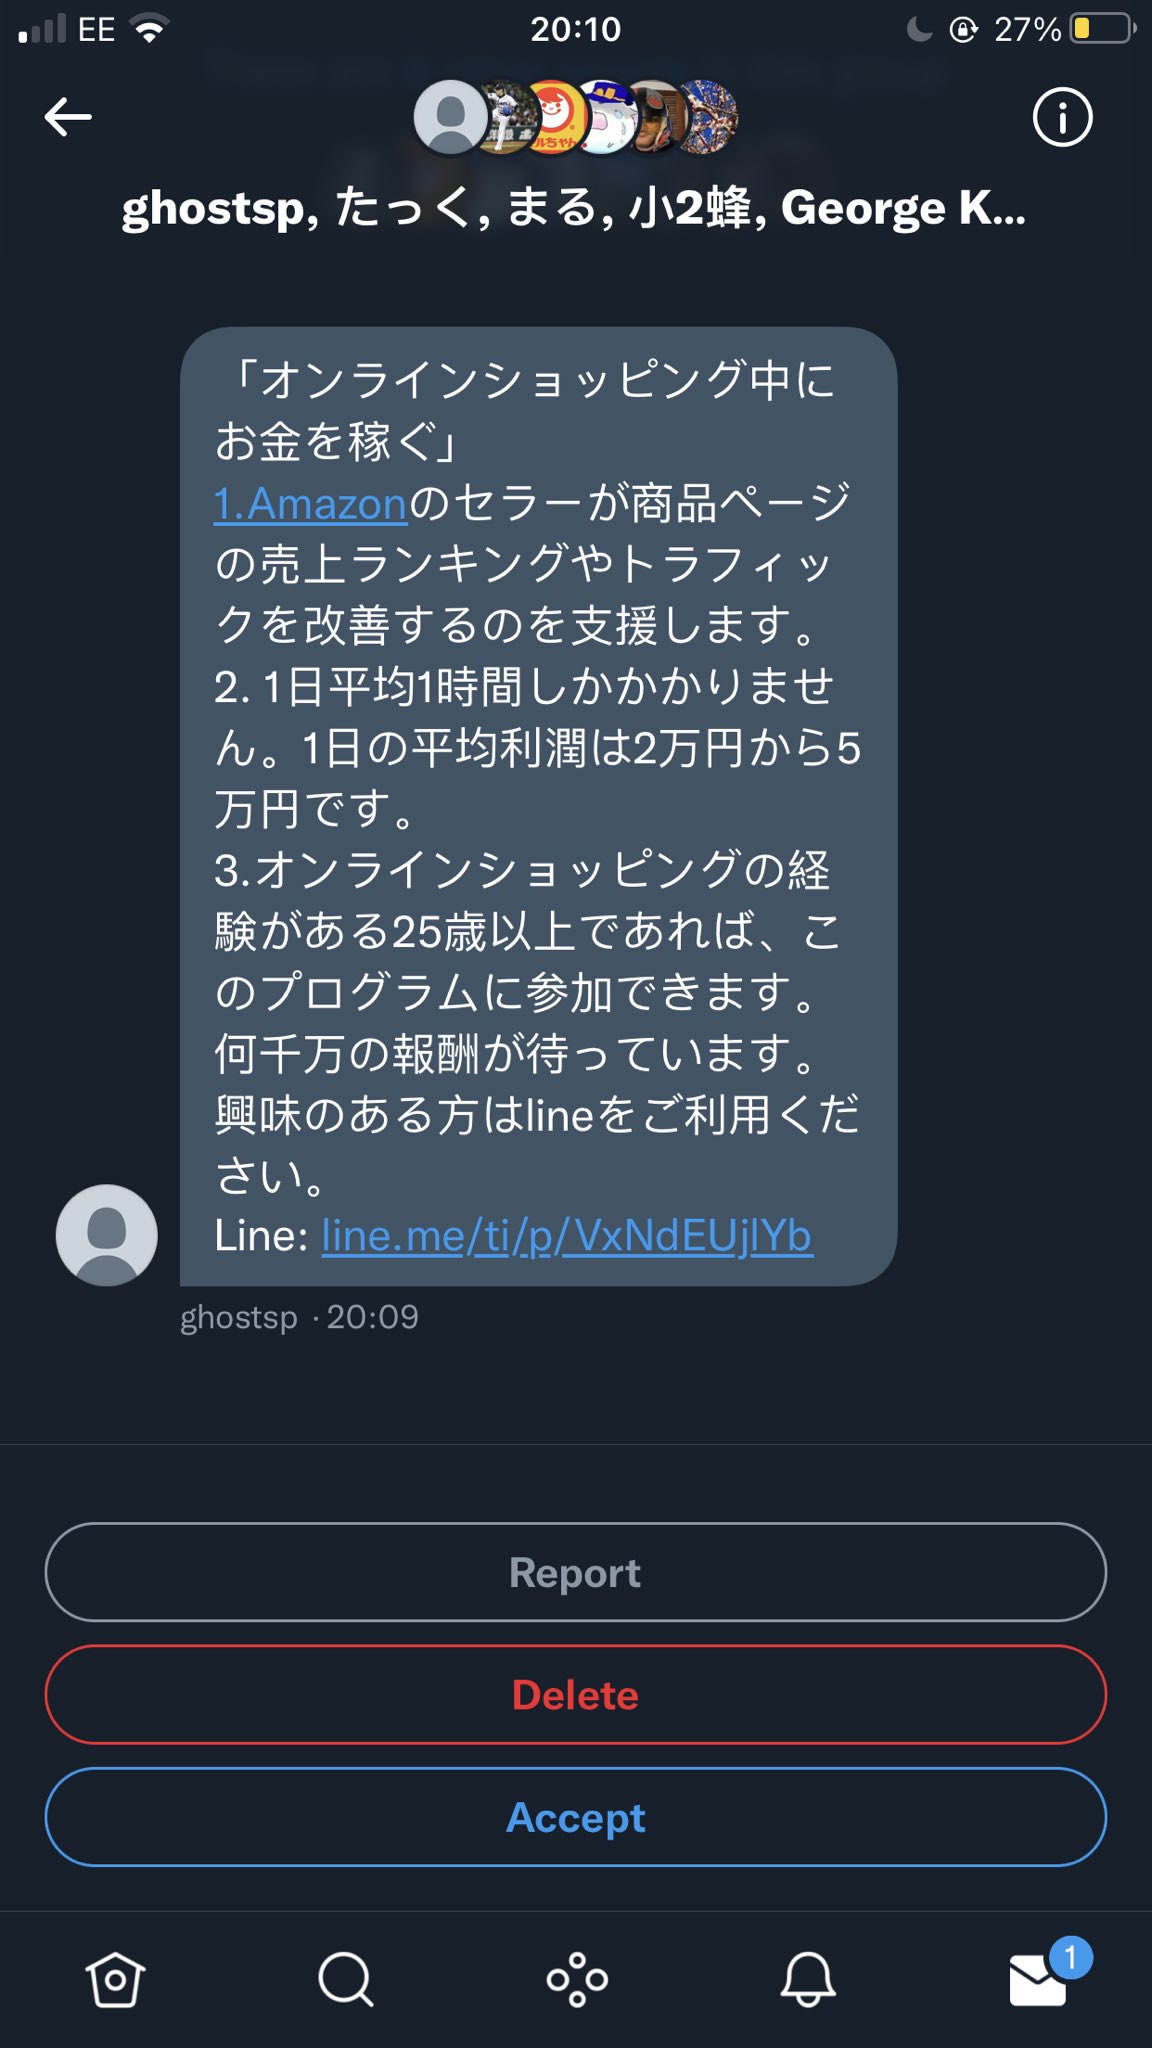Go to Home tab icon
The height and width of the screenshot is (2048, 1152).
(115, 1979)
